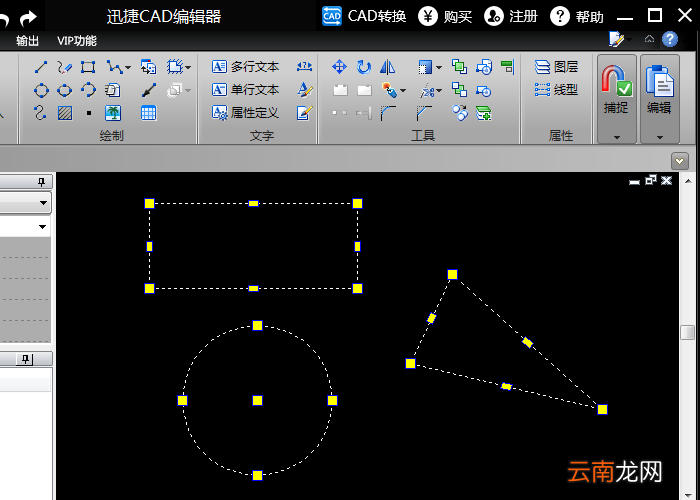
Task: Click the copy pages icon in draw group
Action: (x=112, y=90)
